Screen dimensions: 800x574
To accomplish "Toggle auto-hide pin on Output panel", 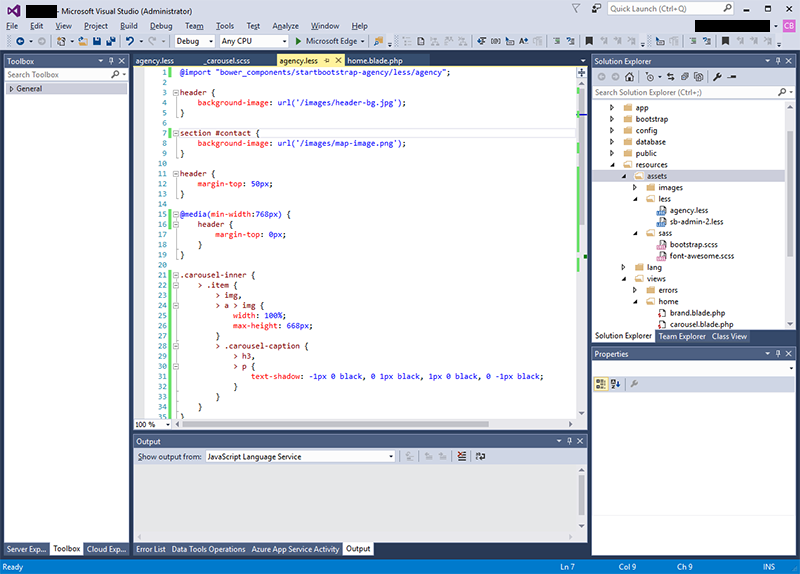I will pos(569,441).
